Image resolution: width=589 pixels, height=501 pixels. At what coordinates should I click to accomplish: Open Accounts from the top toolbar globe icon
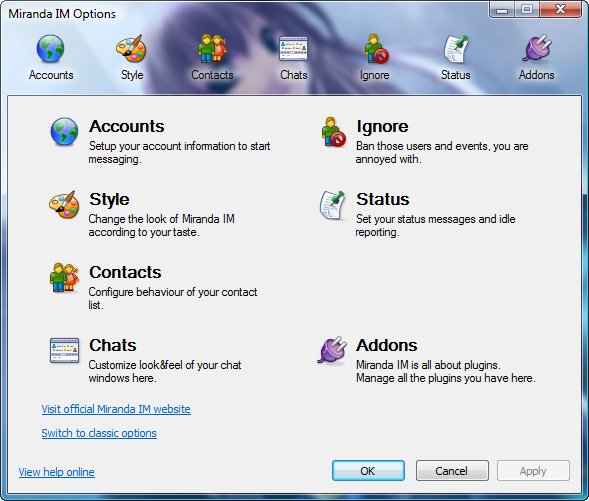click(x=50, y=48)
